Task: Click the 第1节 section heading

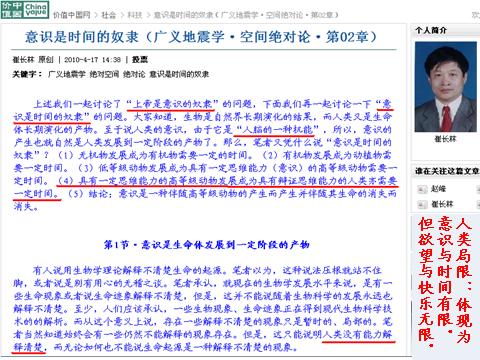Action: [x=206, y=245]
